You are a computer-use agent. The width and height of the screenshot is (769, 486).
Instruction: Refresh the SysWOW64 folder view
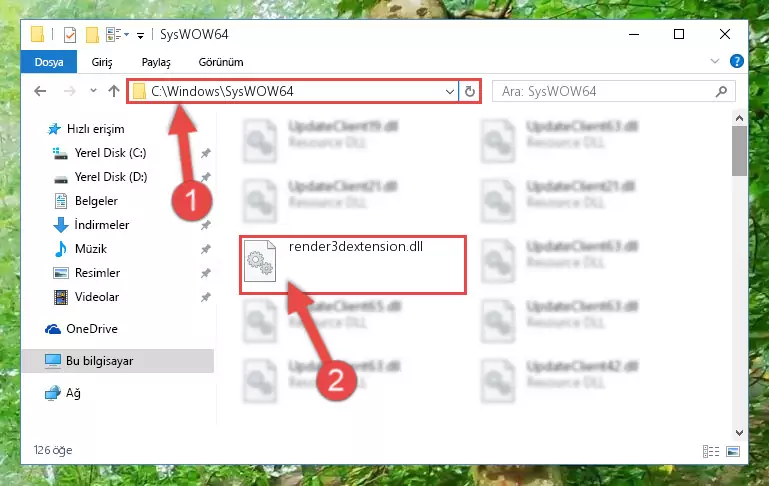tap(469, 91)
